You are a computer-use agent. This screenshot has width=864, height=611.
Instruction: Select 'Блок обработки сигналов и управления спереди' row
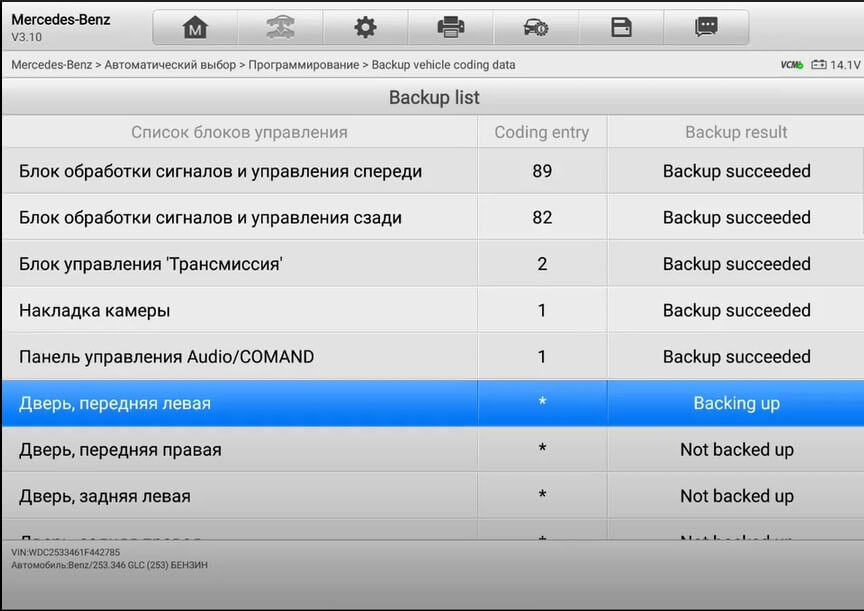pyautogui.click(x=432, y=171)
